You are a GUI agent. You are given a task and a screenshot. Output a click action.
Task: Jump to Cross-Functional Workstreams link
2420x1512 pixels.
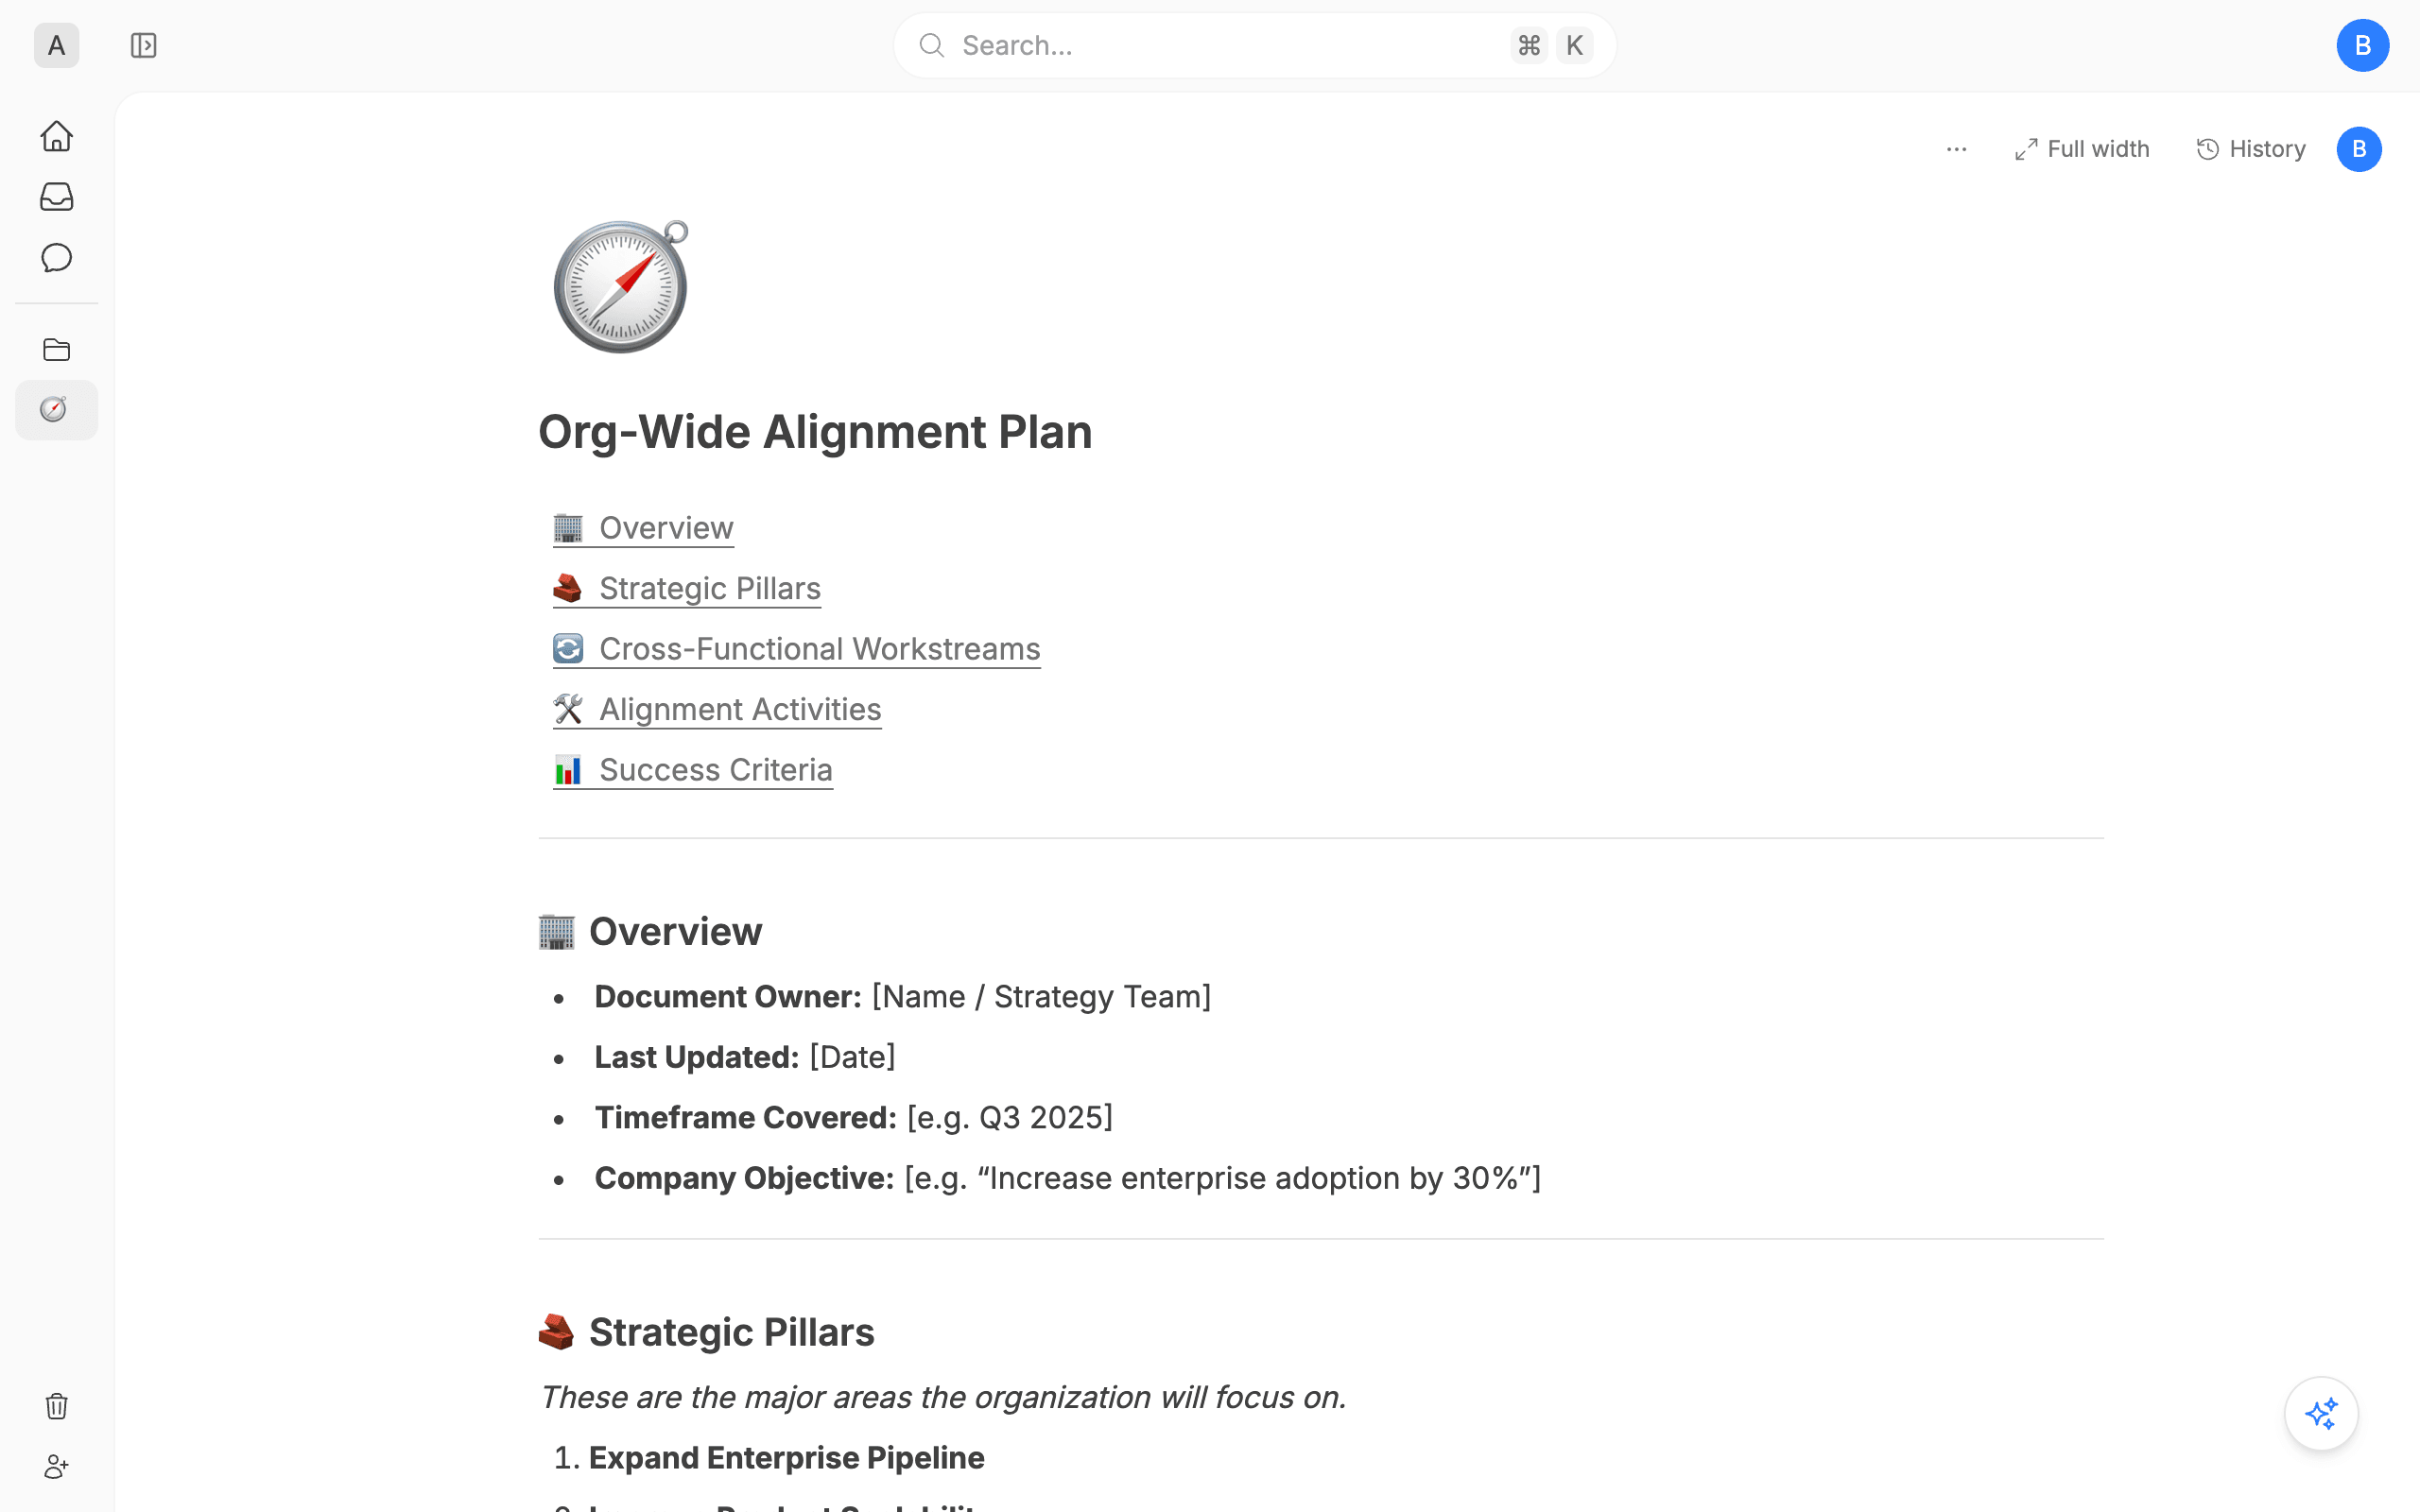[x=796, y=649]
